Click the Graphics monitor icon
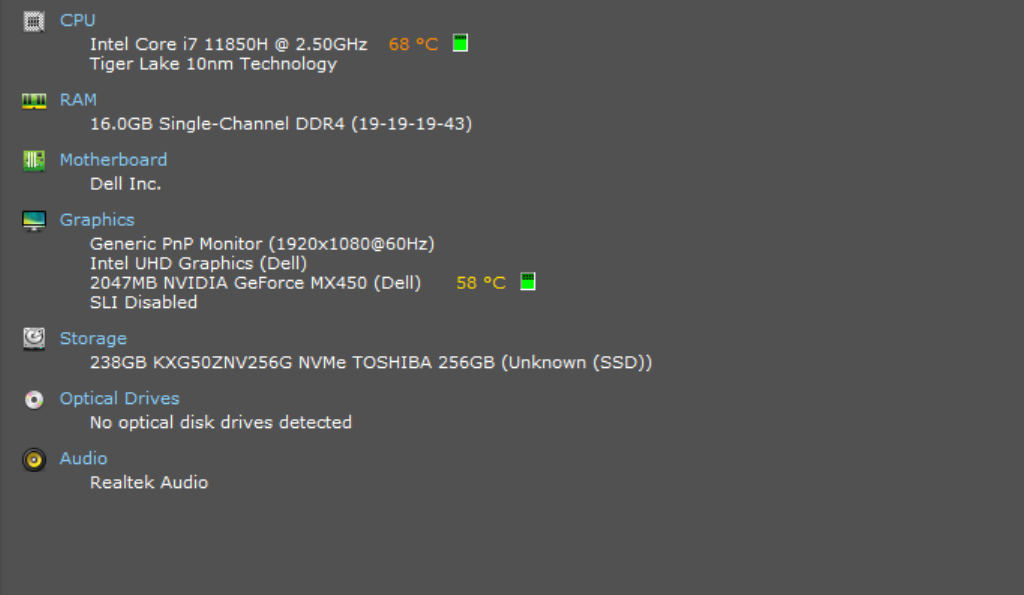Screen dimensions: 1024x595 [x=34, y=221]
